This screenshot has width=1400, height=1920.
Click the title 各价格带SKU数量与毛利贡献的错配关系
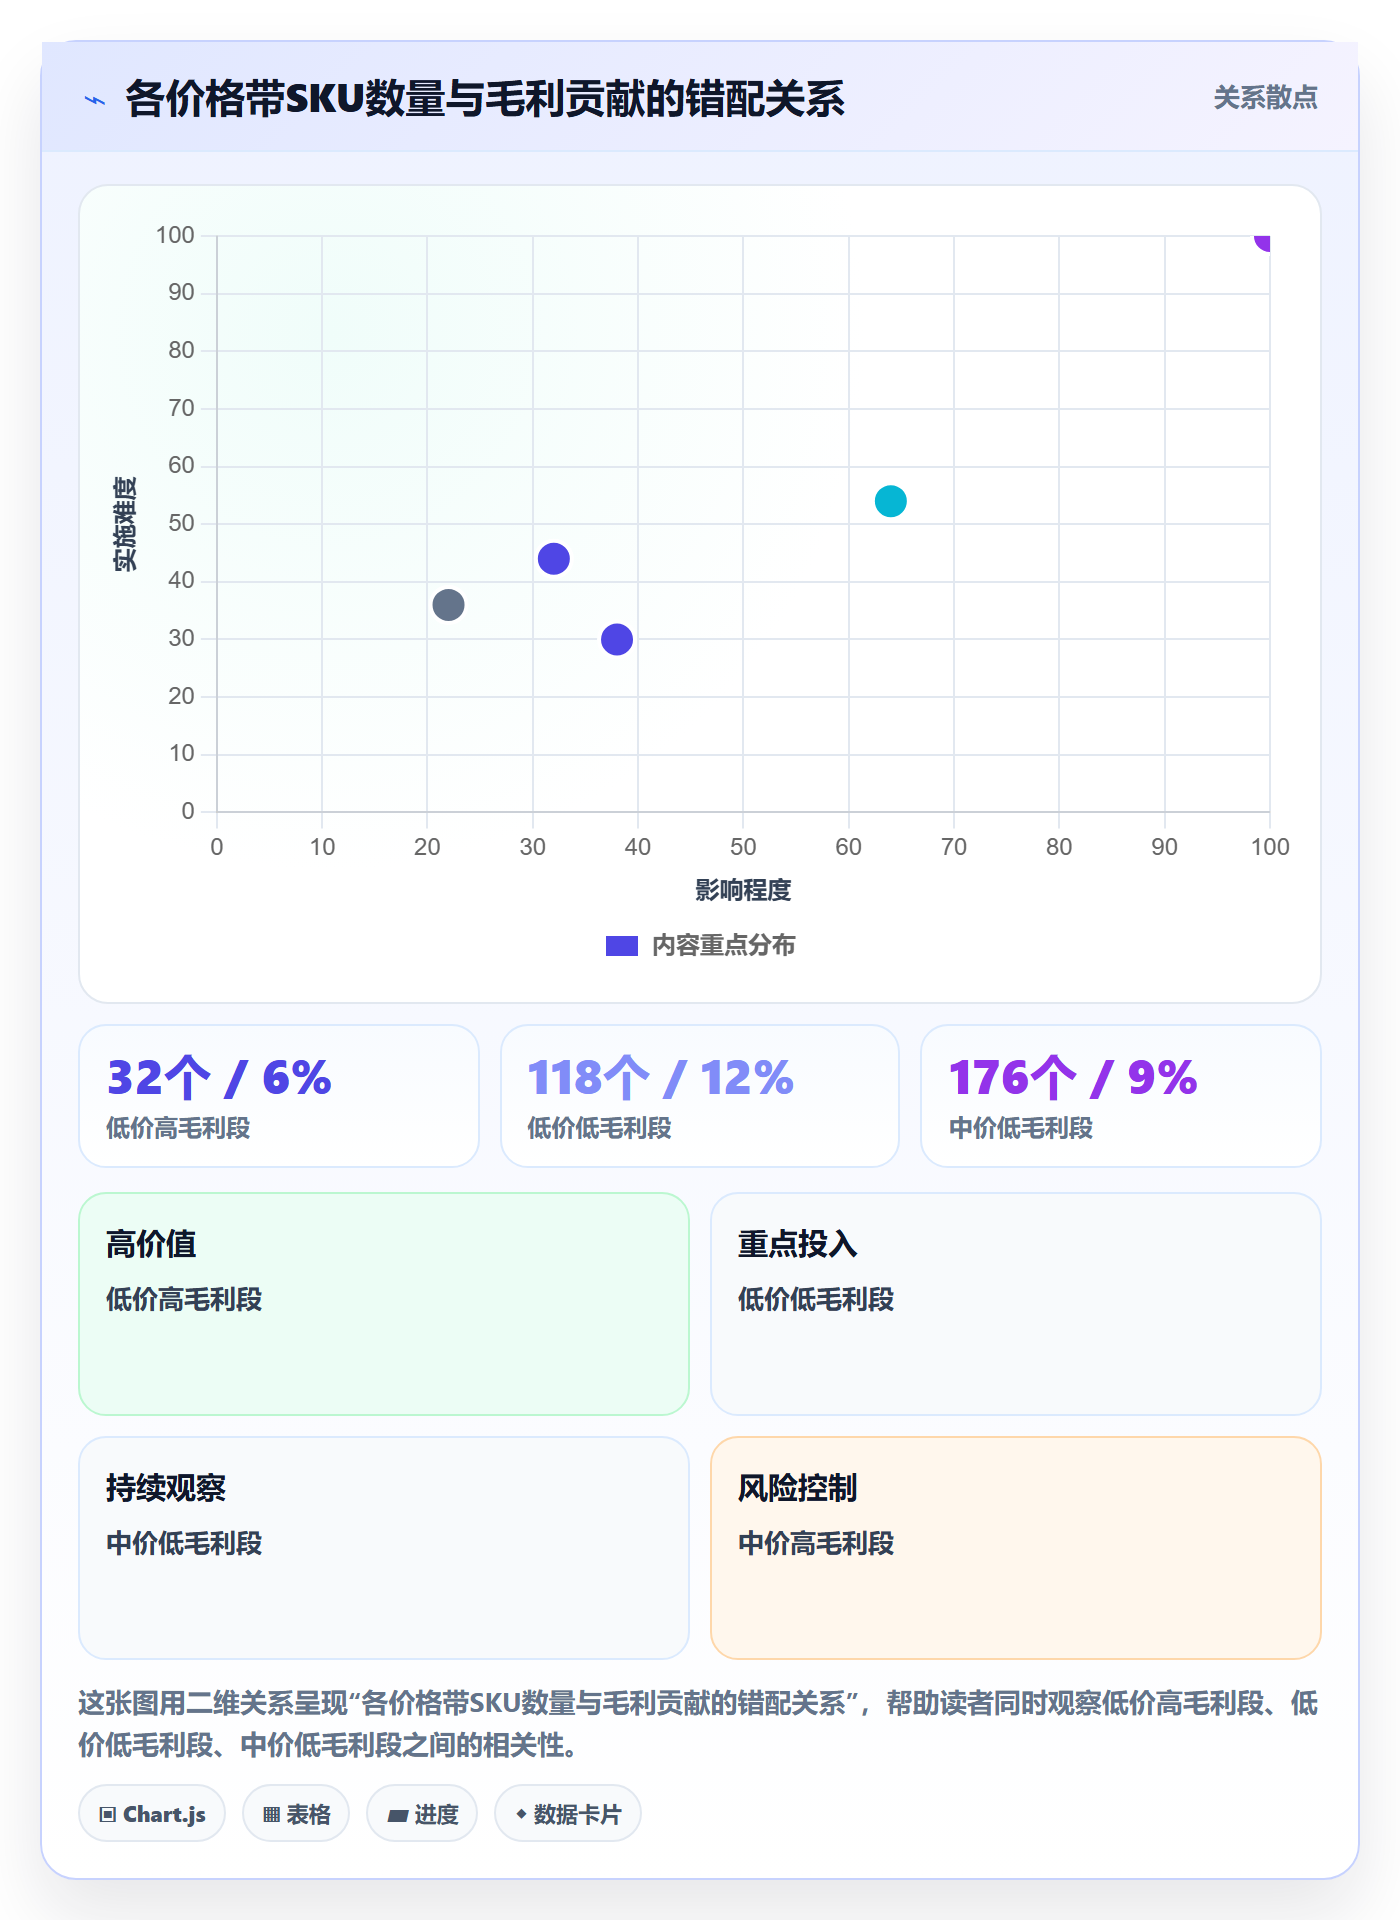[485, 100]
